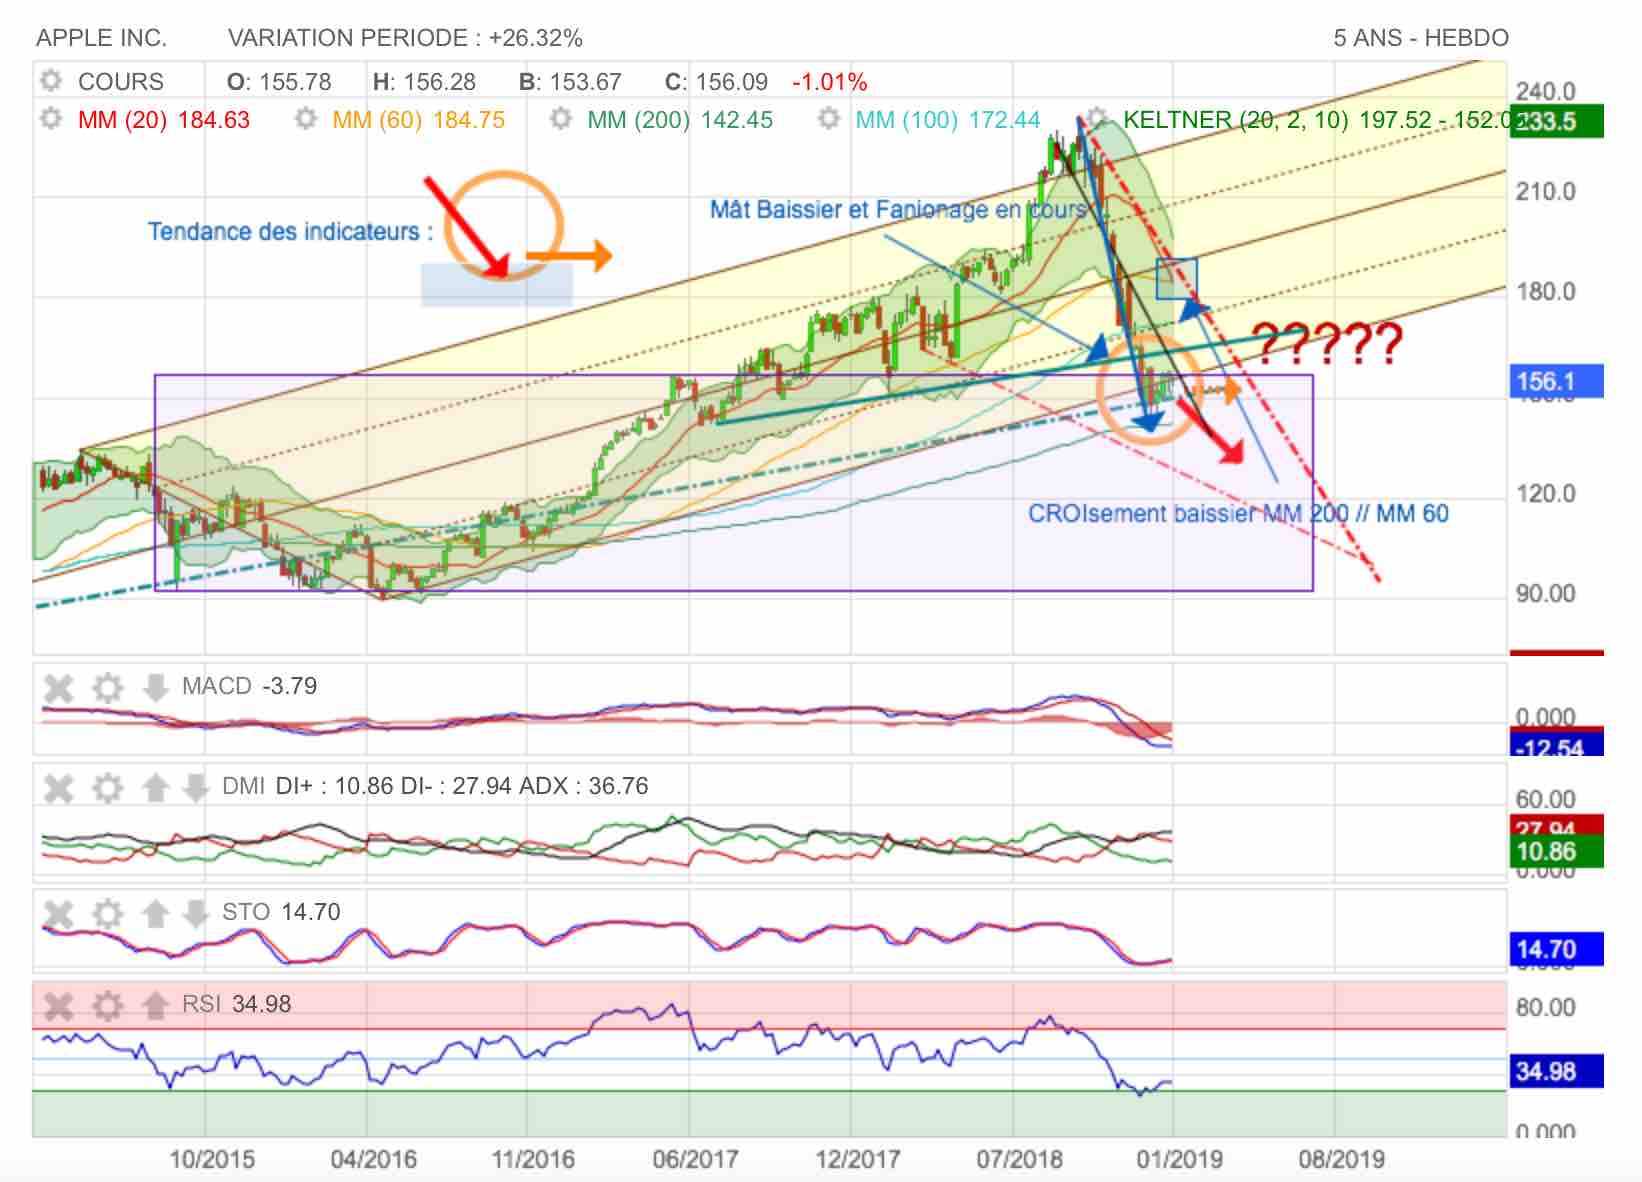
Task: Click the 90.00 price axis label
Action: click(x=1545, y=593)
